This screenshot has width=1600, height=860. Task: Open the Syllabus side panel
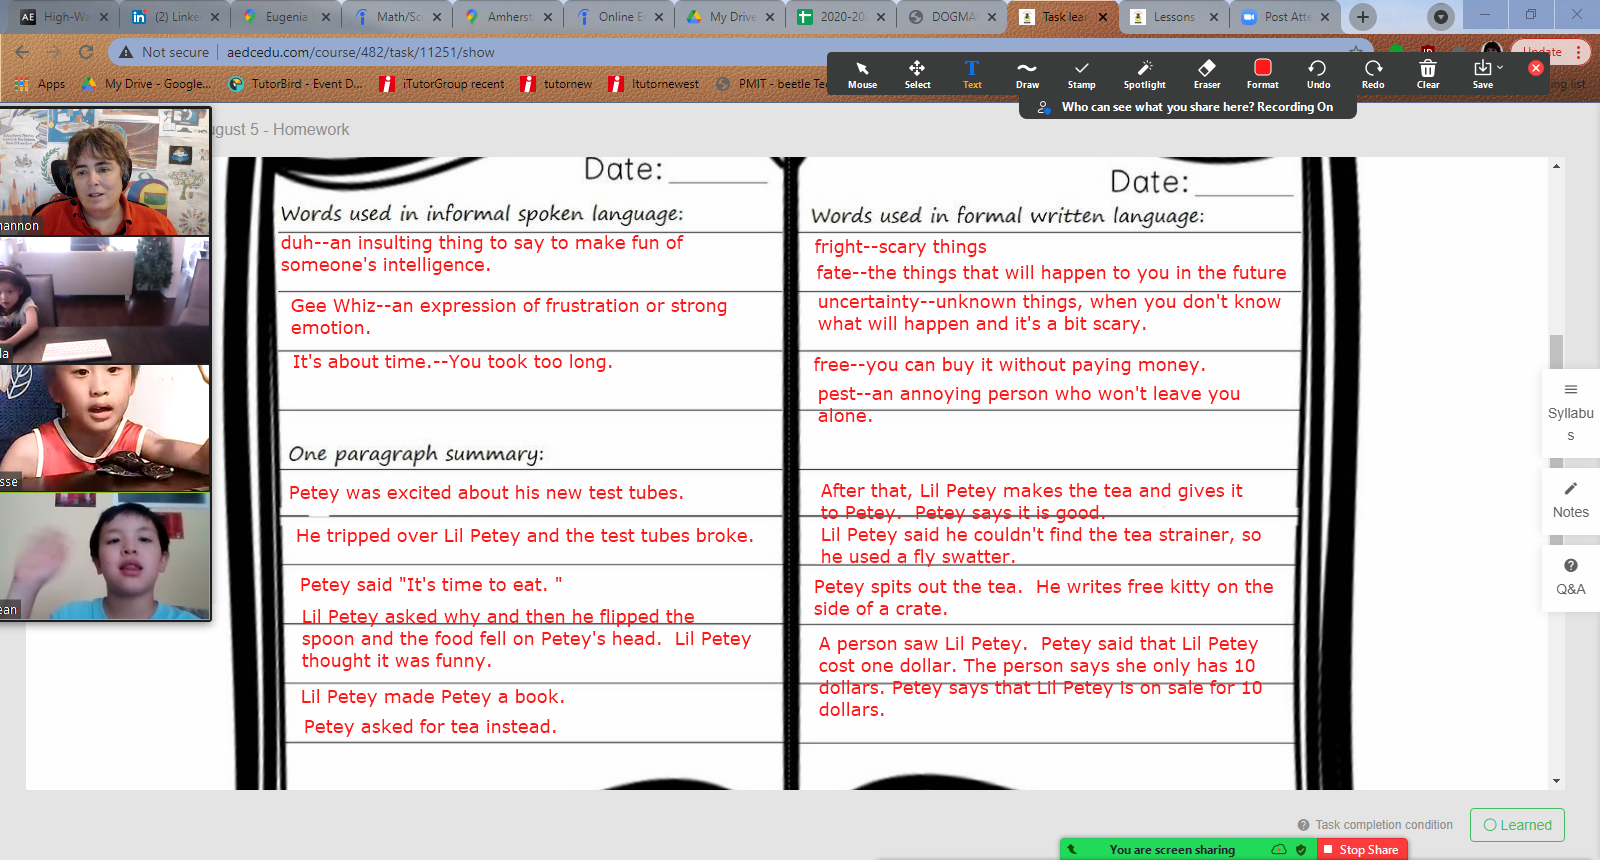[x=1570, y=412]
